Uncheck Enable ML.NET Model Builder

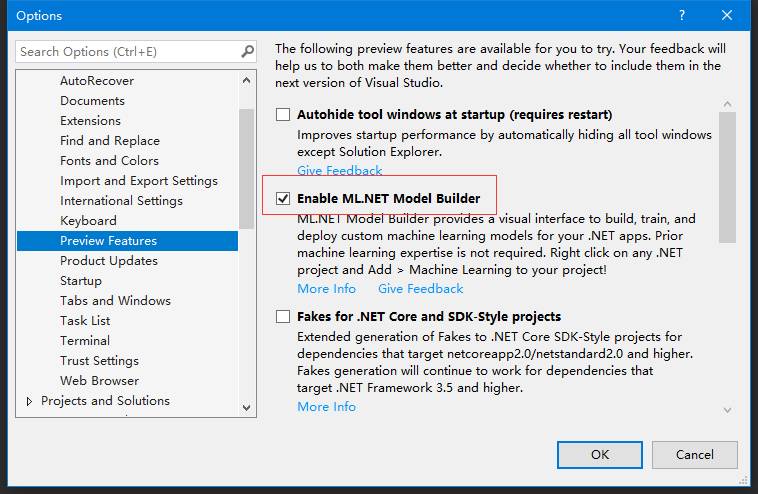284,199
